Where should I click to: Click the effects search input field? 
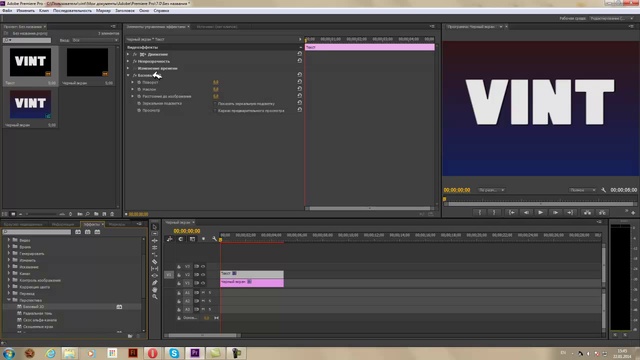tap(37, 232)
